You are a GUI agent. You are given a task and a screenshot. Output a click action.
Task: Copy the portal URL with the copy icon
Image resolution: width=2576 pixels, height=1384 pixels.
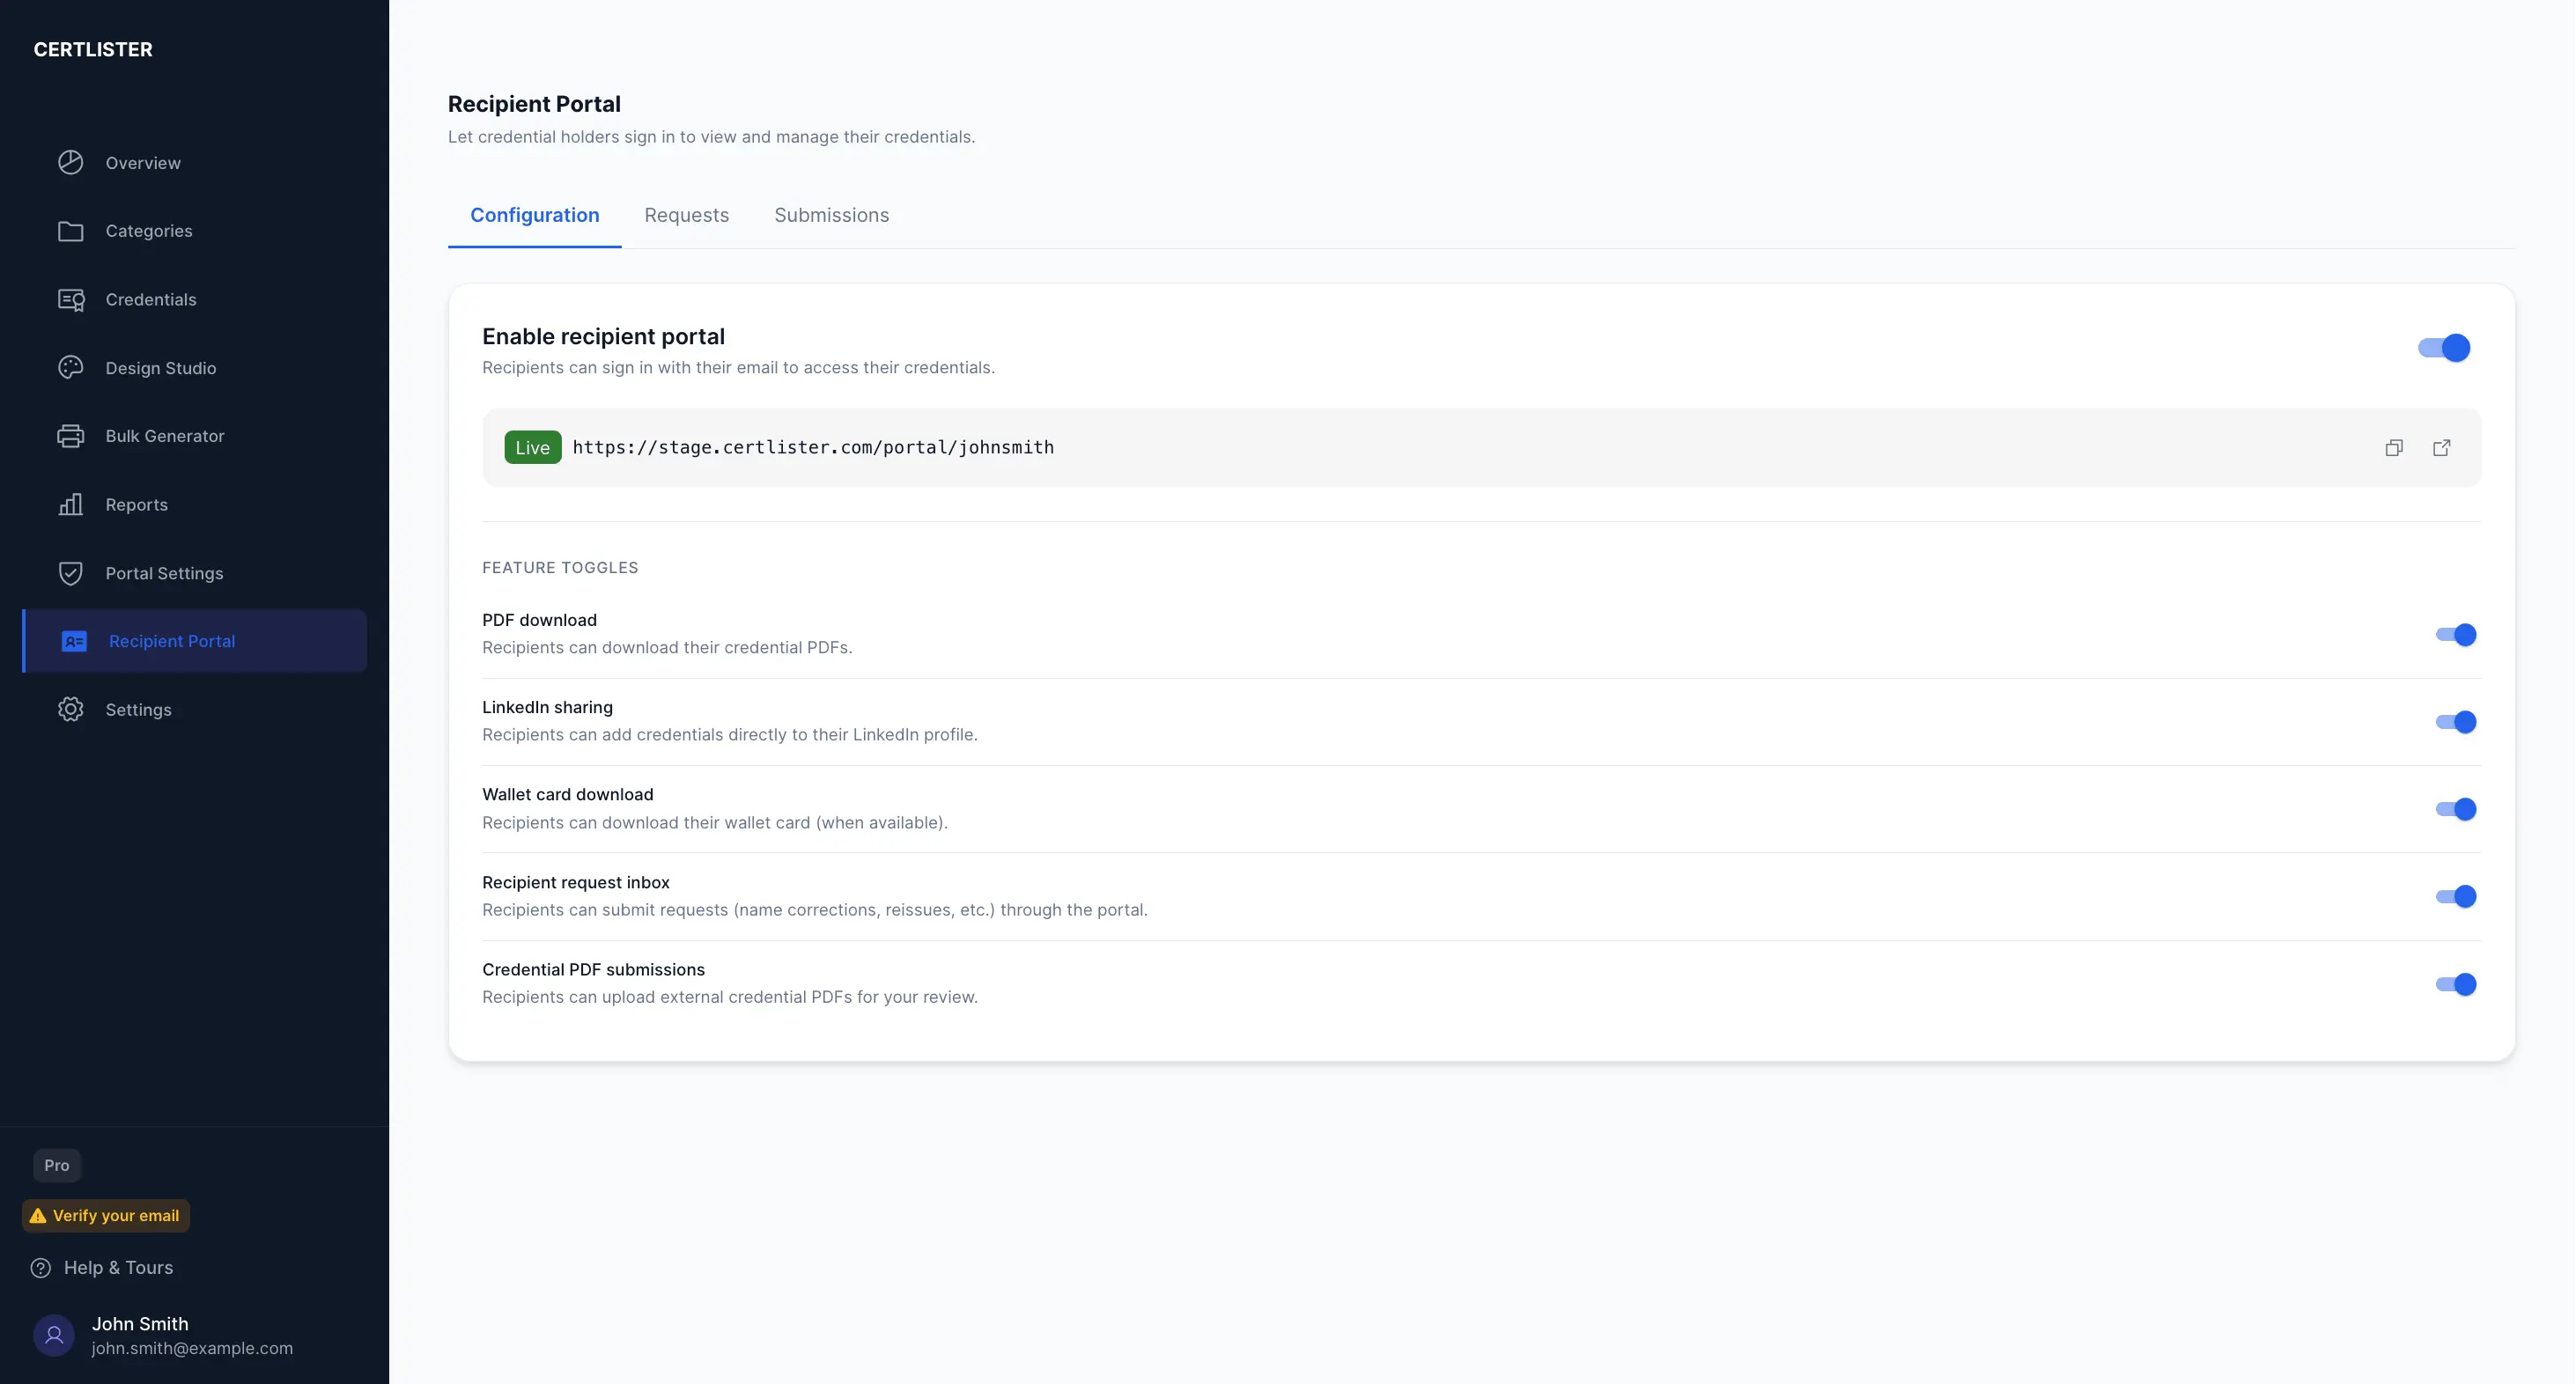(x=2394, y=447)
